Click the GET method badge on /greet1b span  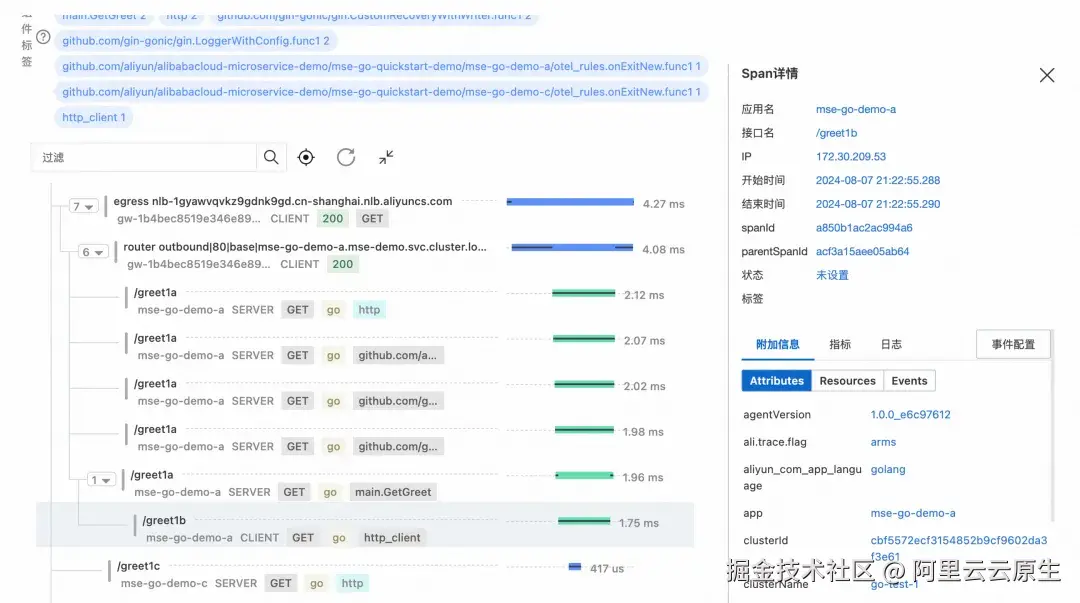[x=302, y=537]
